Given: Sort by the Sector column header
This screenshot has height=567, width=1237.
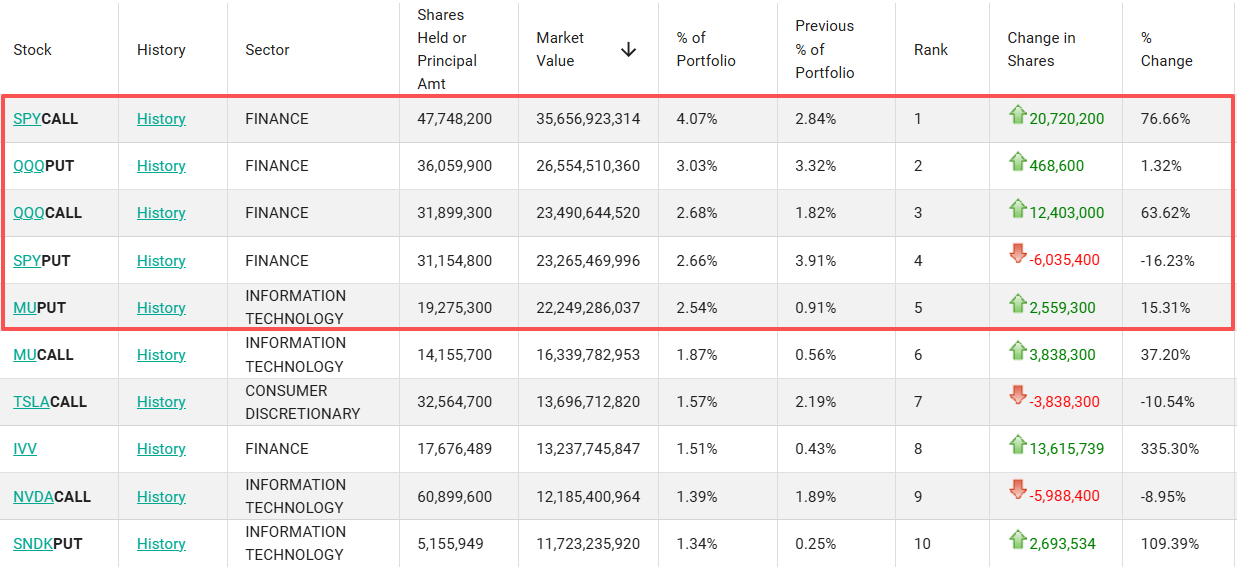Looking at the screenshot, I should 267,49.
